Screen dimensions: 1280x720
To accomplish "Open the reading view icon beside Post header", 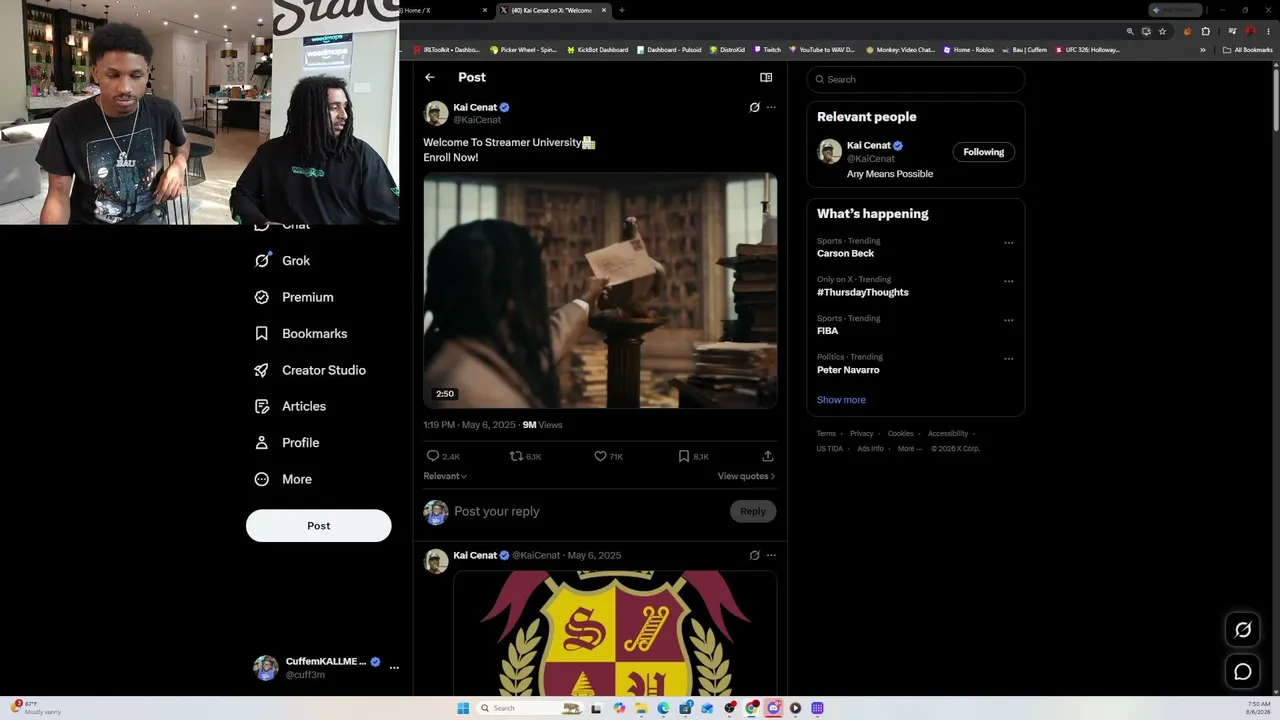I will 766,77.
